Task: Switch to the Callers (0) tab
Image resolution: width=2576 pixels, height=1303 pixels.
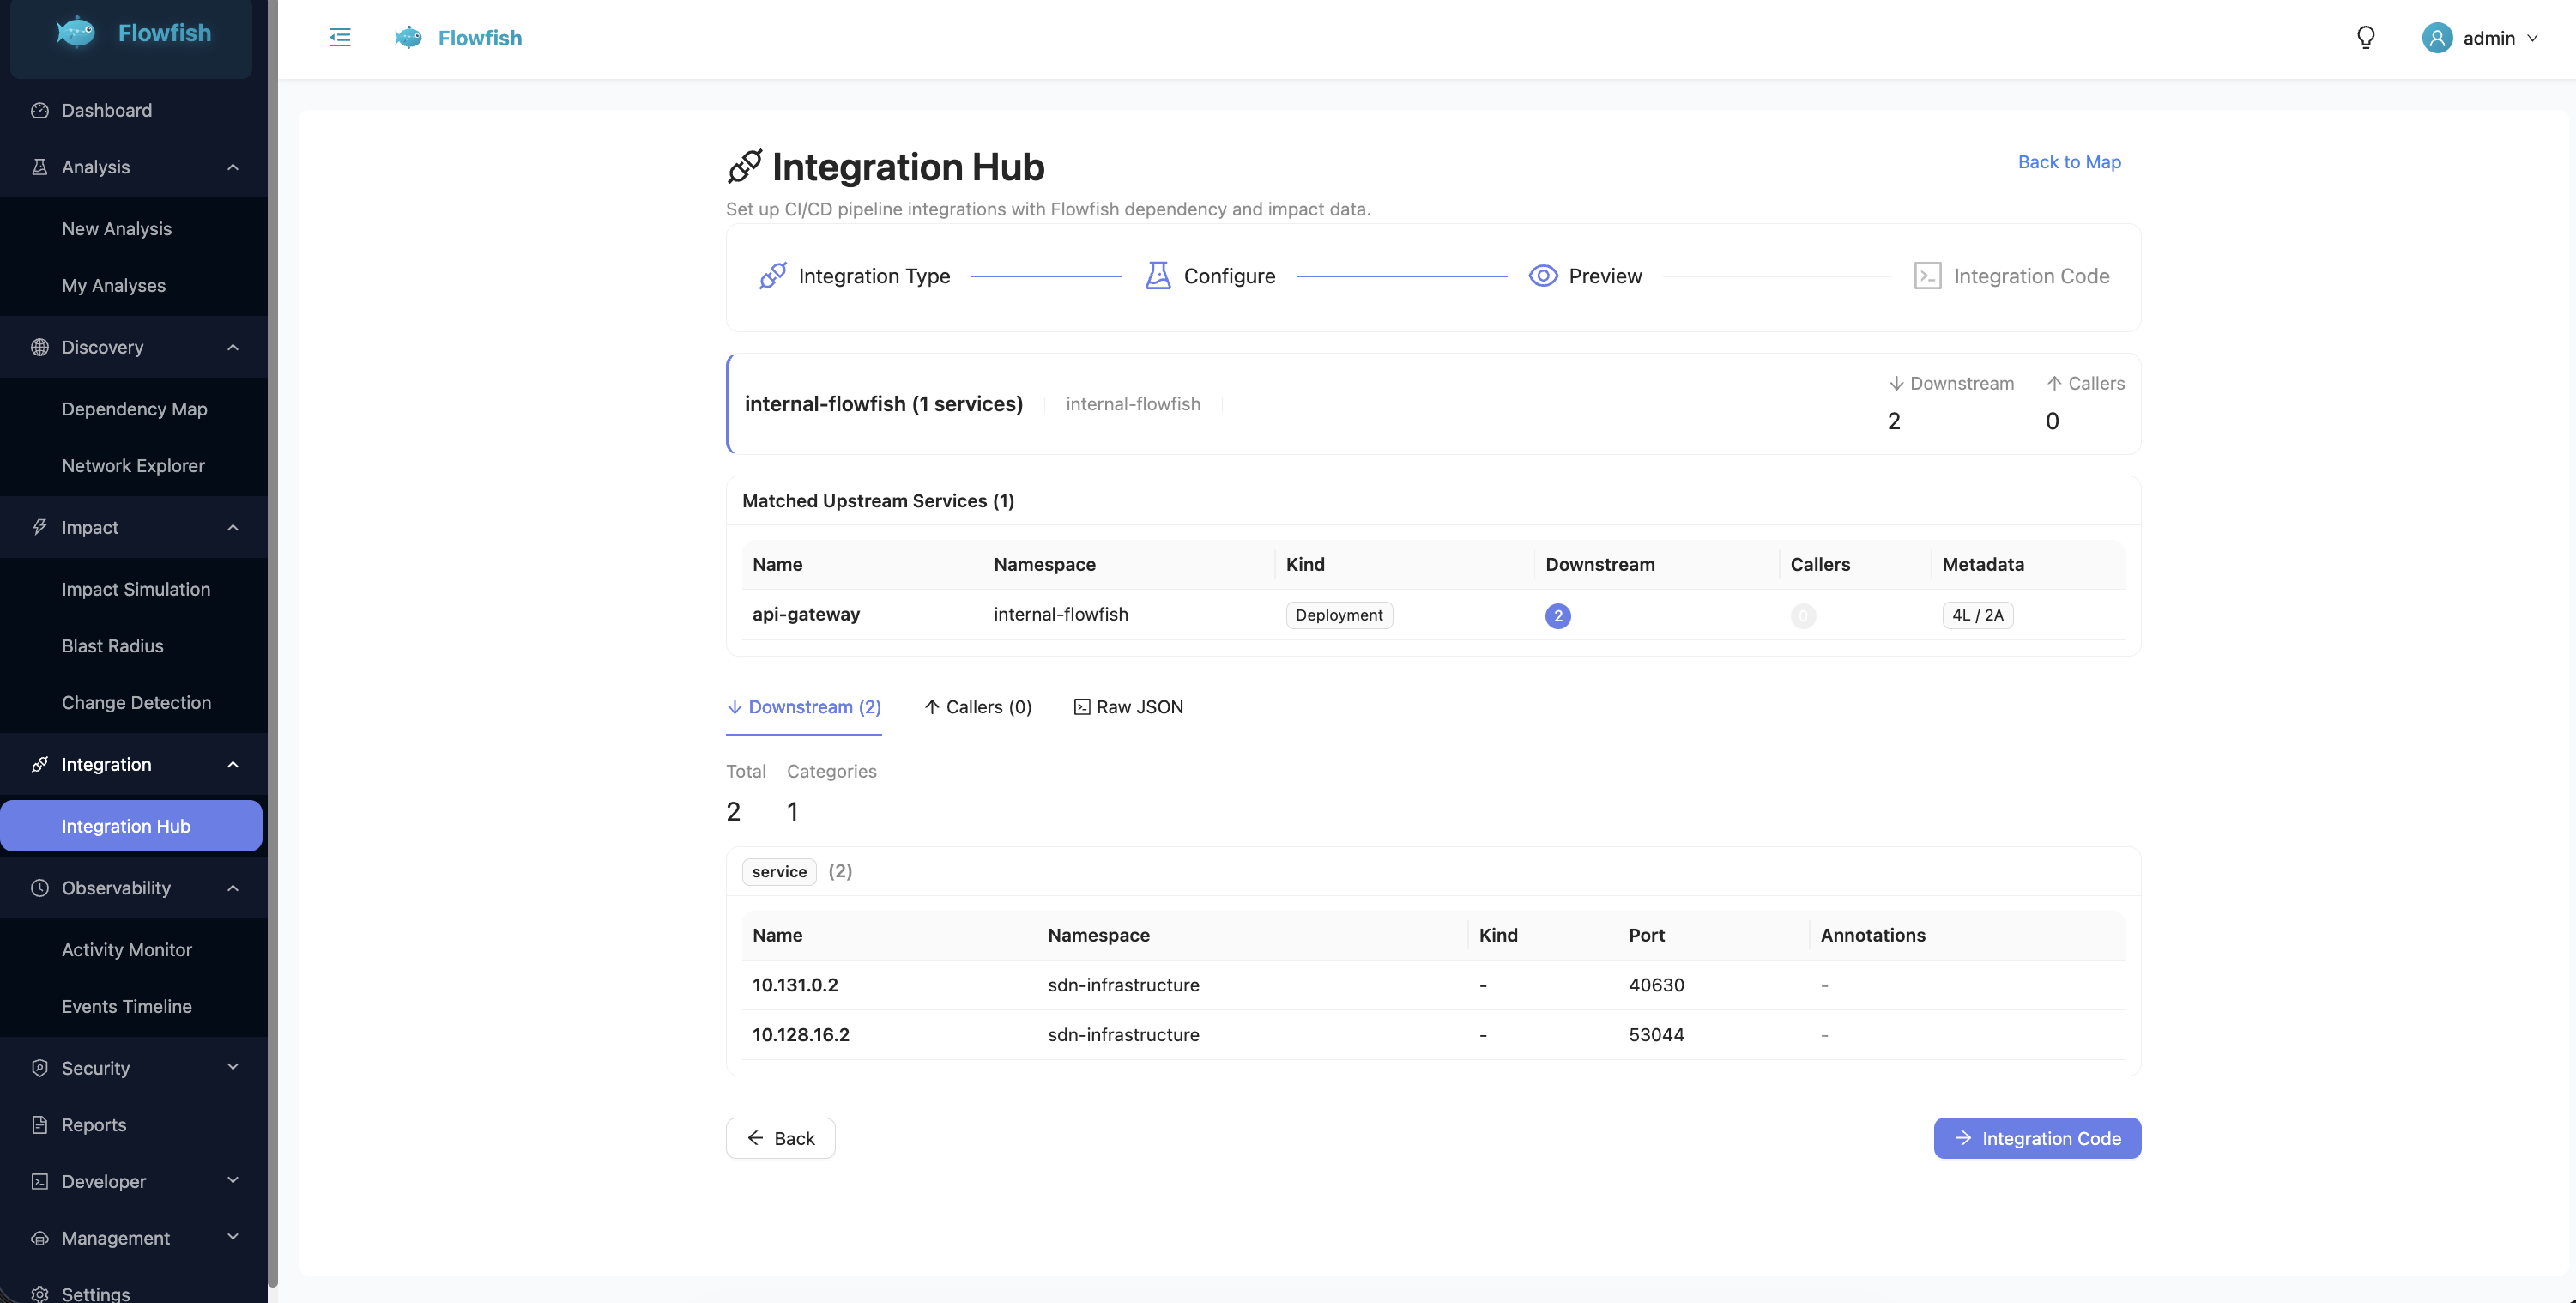Action: pyautogui.click(x=977, y=707)
